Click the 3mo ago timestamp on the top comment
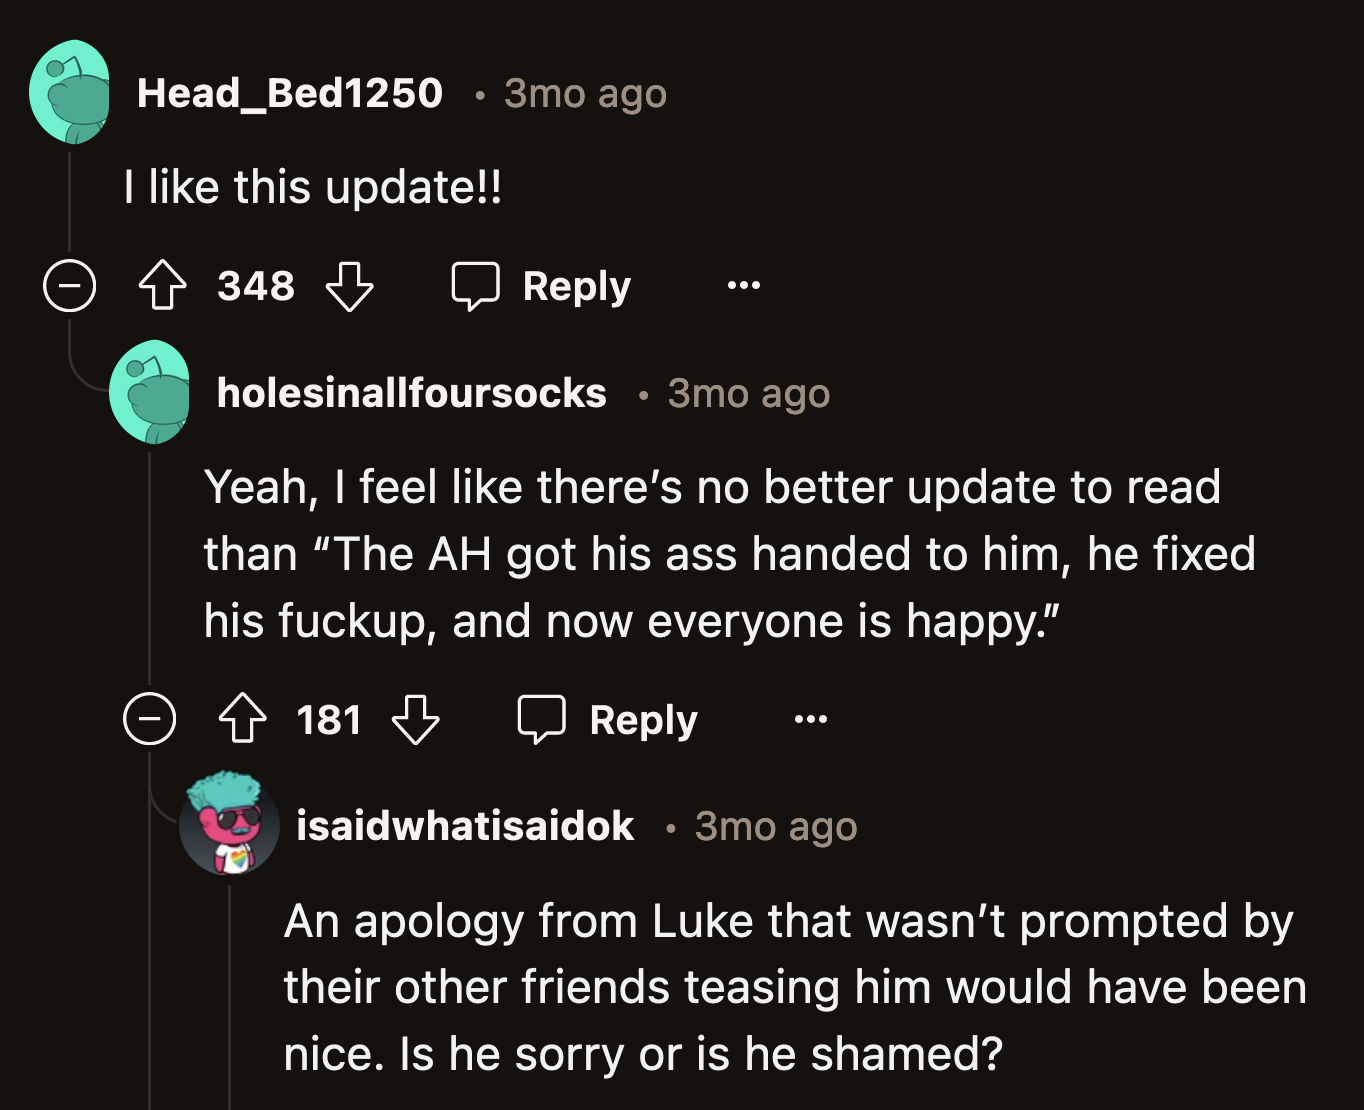 pos(585,93)
